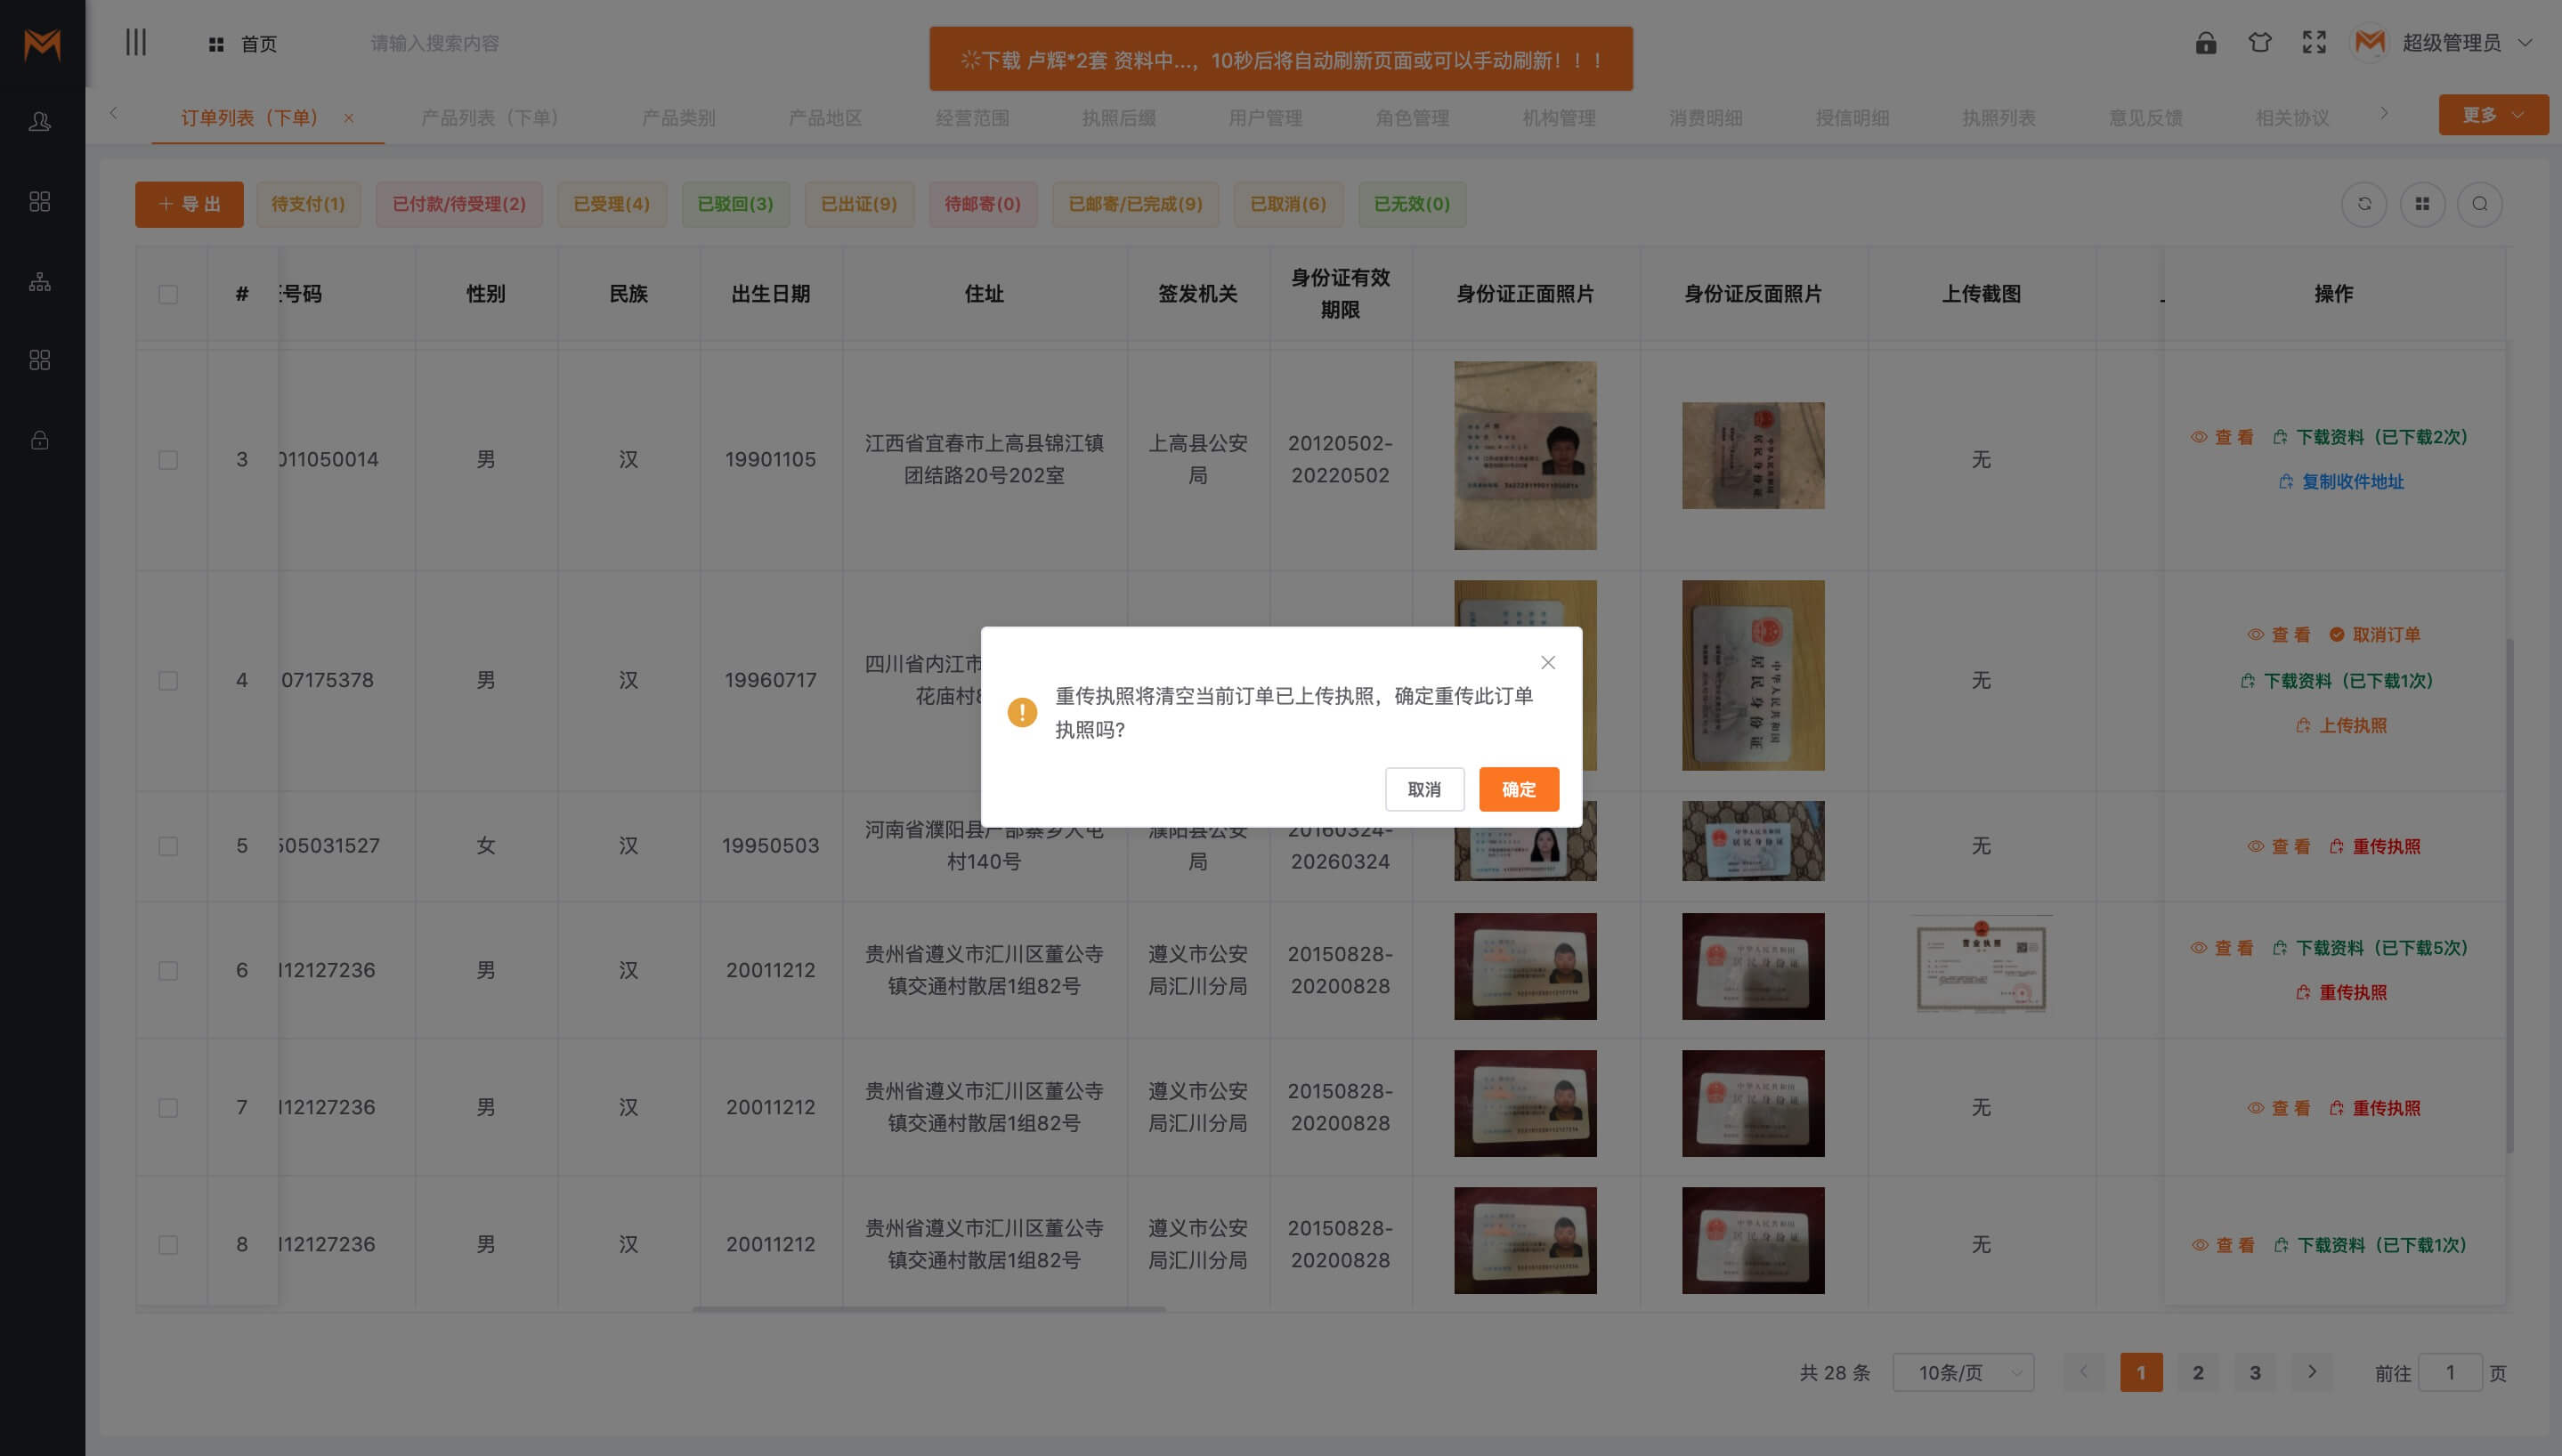Click the lock screen icon in header
Screen dimensions: 2562x1456
2205,43
